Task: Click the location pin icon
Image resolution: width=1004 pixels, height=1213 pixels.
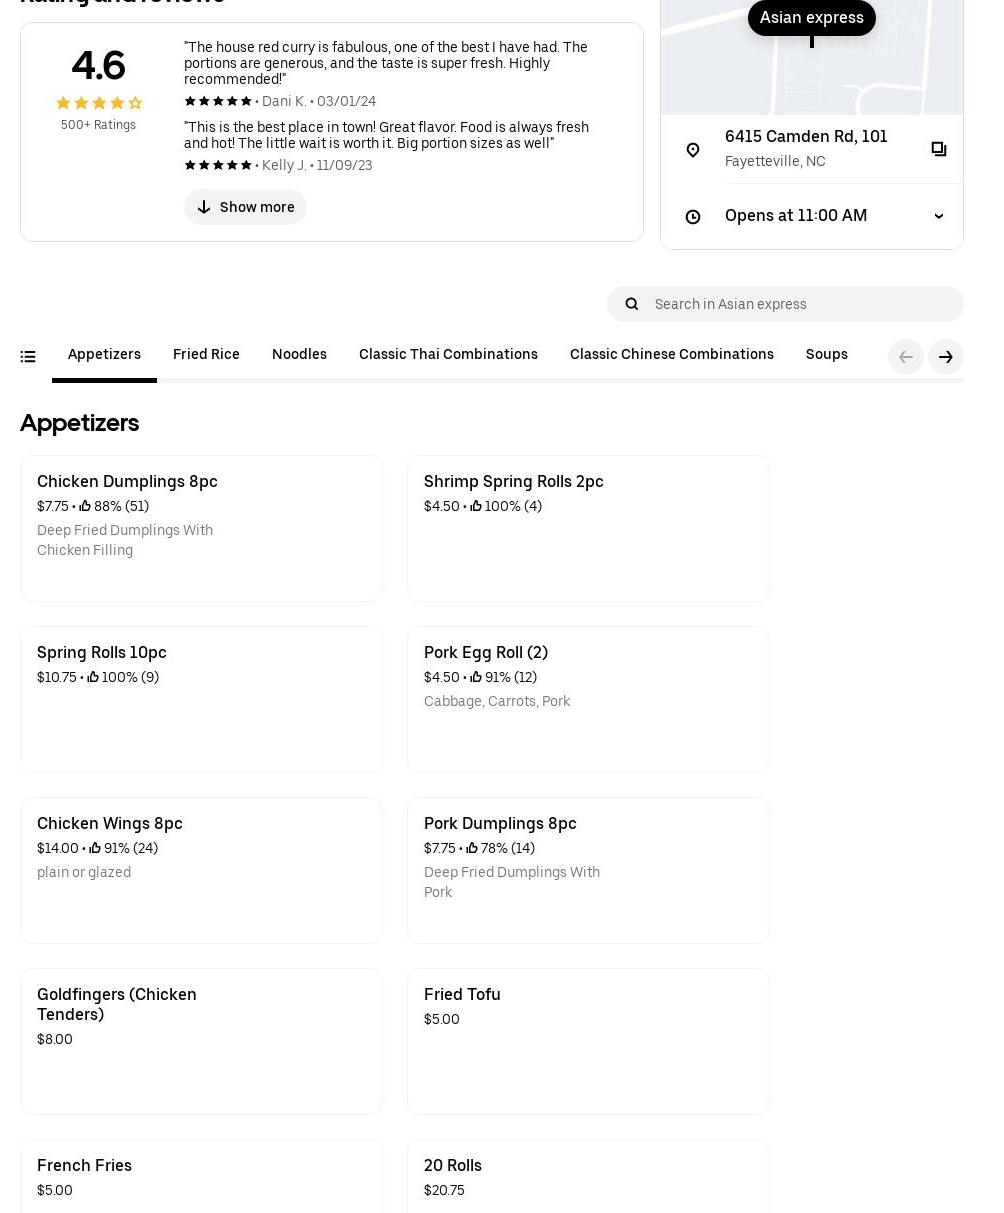Action: click(x=693, y=150)
